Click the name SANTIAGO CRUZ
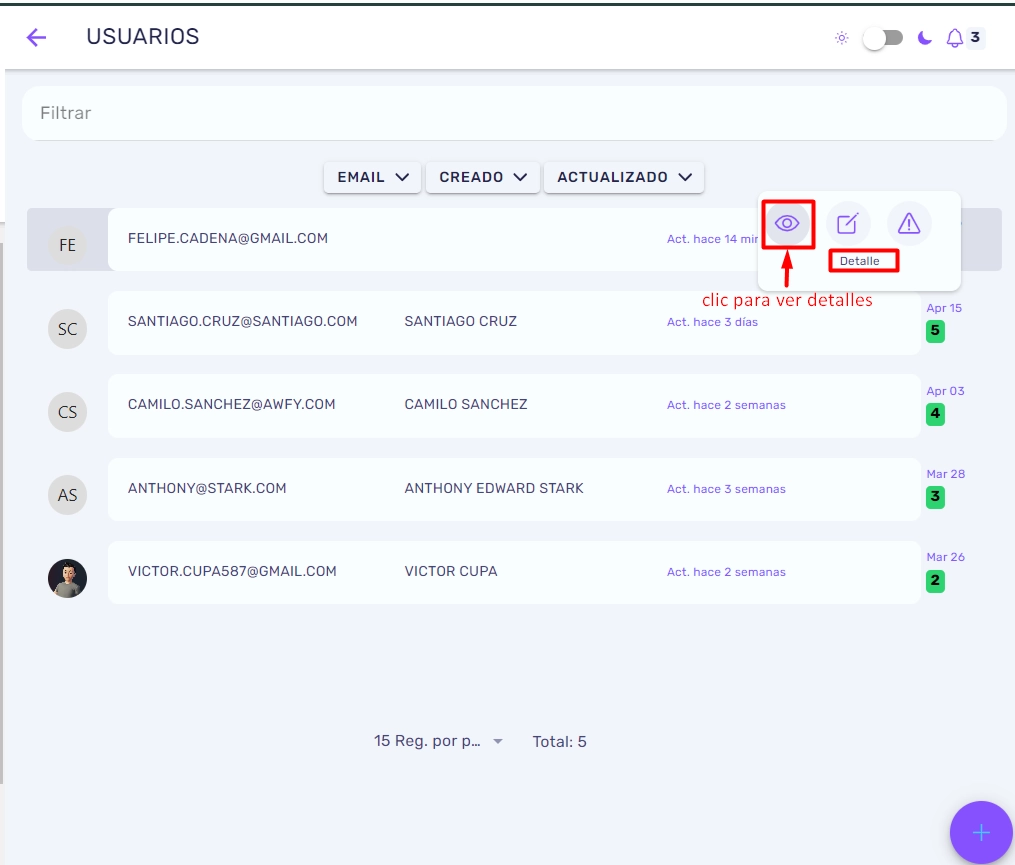 (x=460, y=321)
